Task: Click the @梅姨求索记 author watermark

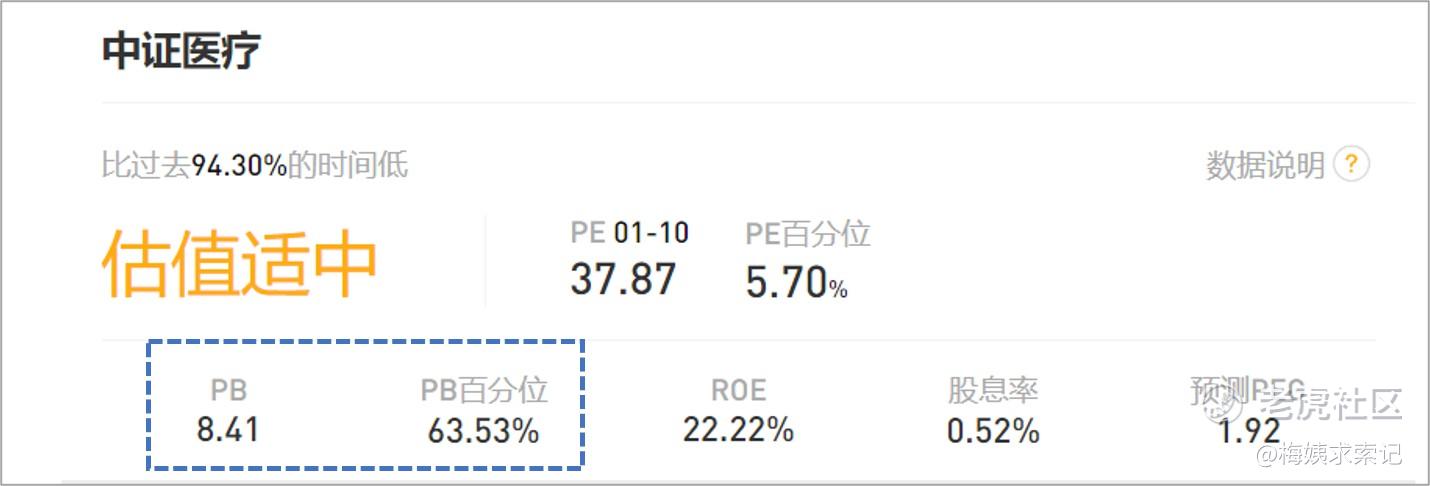Action: (x=1329, y=455)
